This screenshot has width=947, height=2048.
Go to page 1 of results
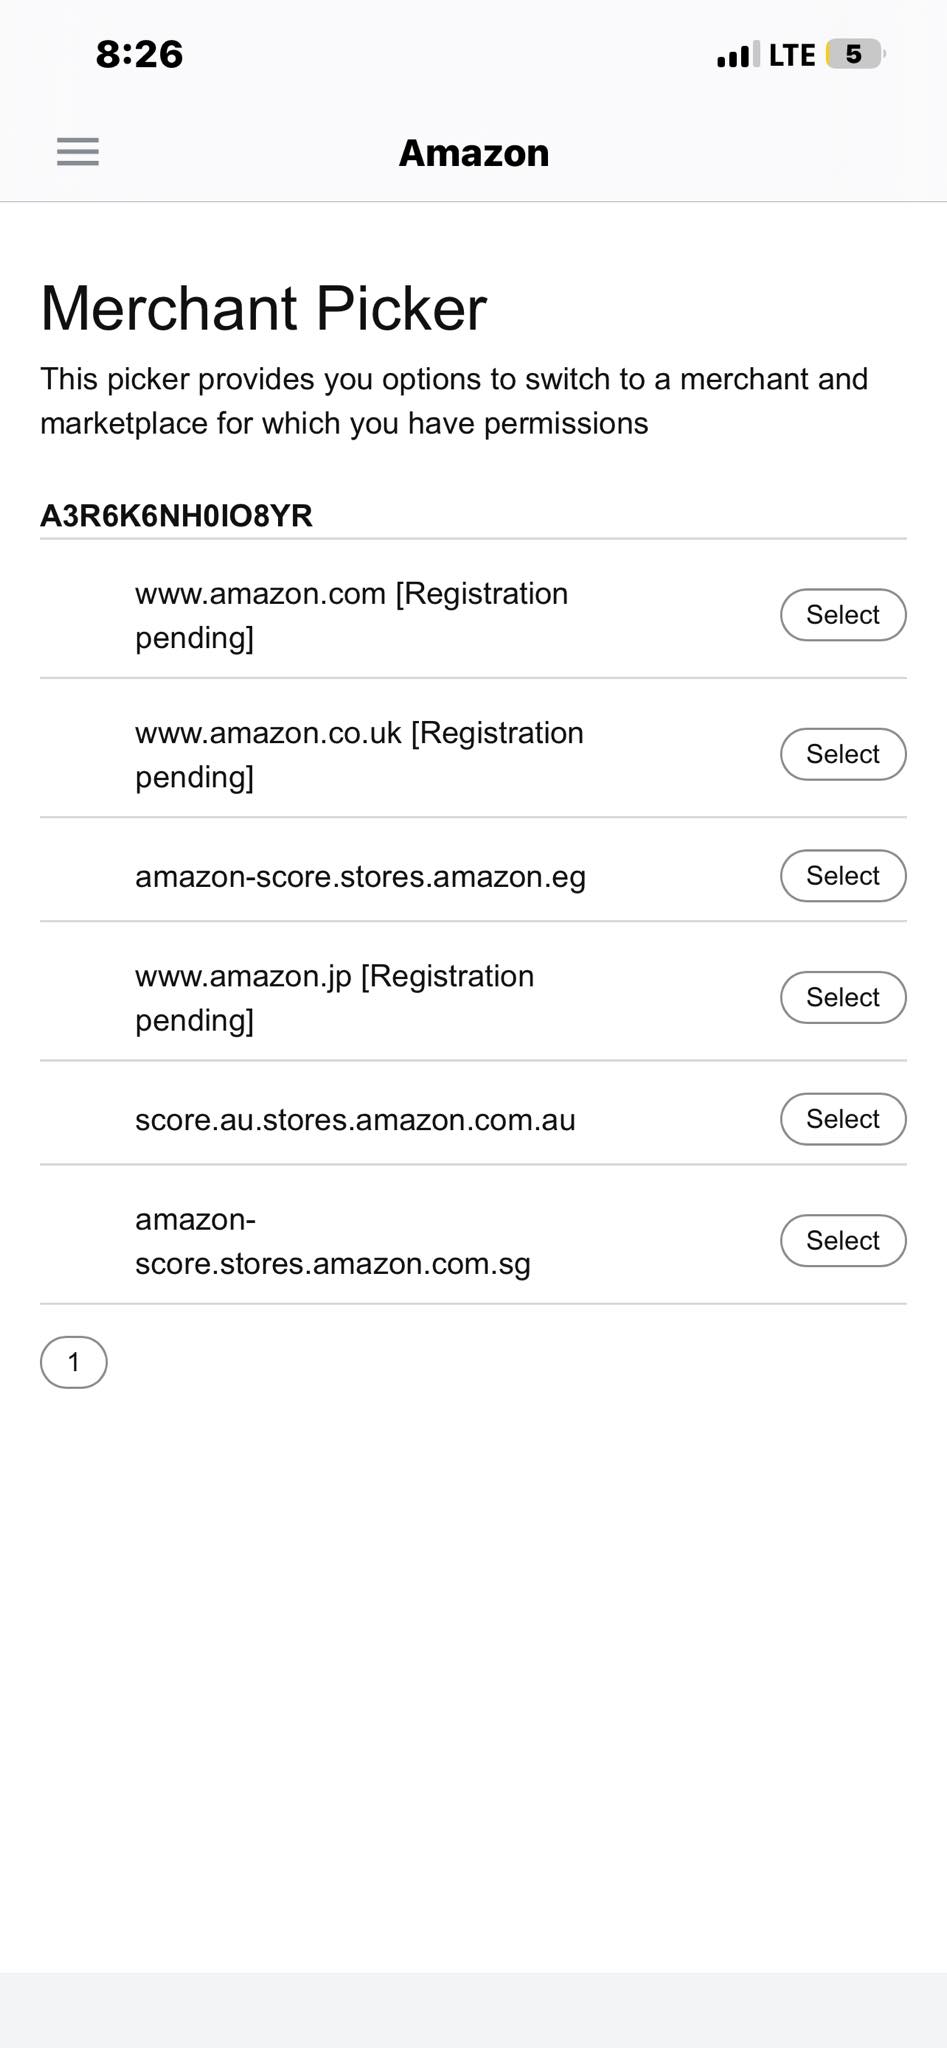(x=74, y=1362)
